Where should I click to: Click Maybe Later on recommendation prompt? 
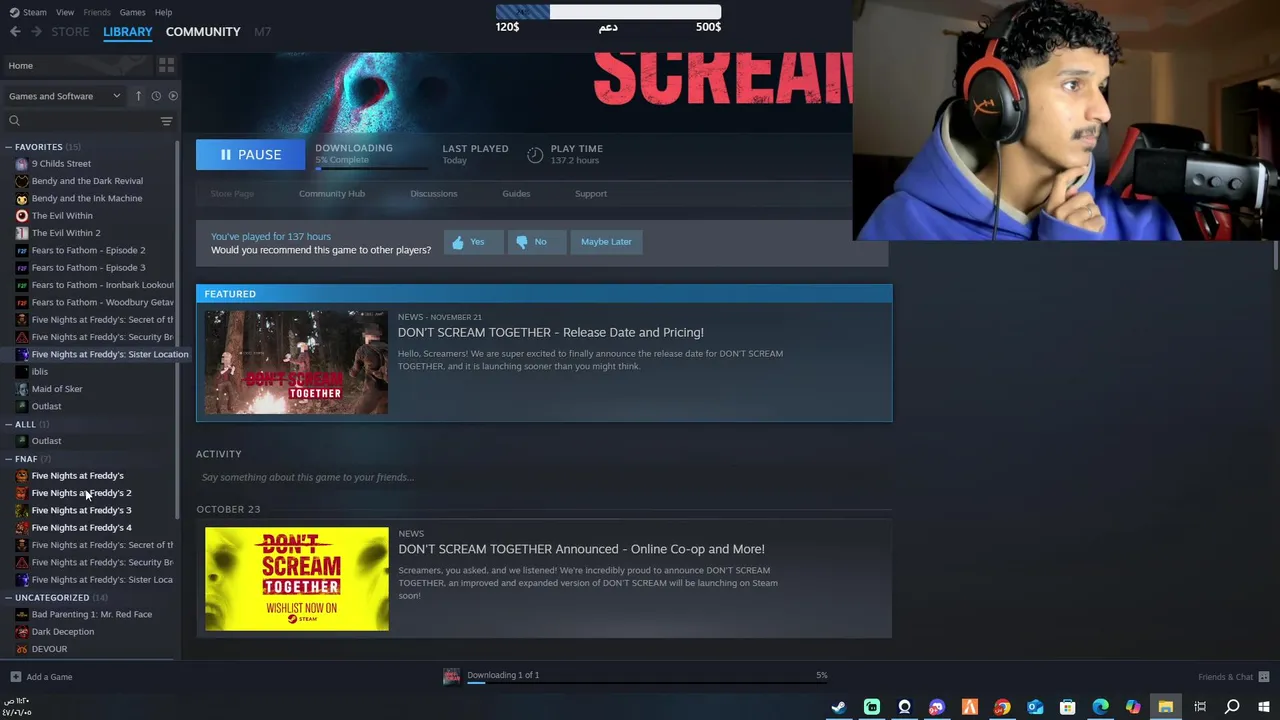tap(606, 242)
